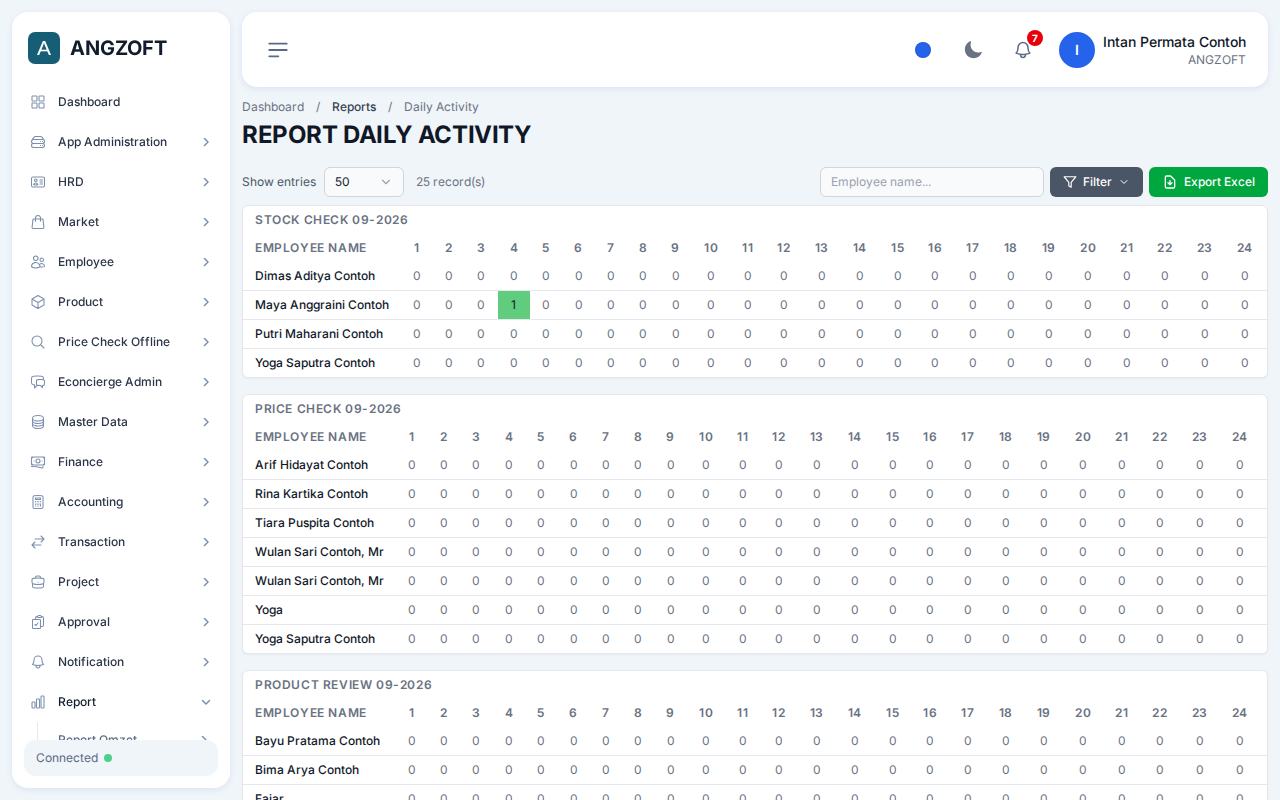1280x800 pixels.
Task: Expand the HRD menu chevron
Action: coord(206,182)
